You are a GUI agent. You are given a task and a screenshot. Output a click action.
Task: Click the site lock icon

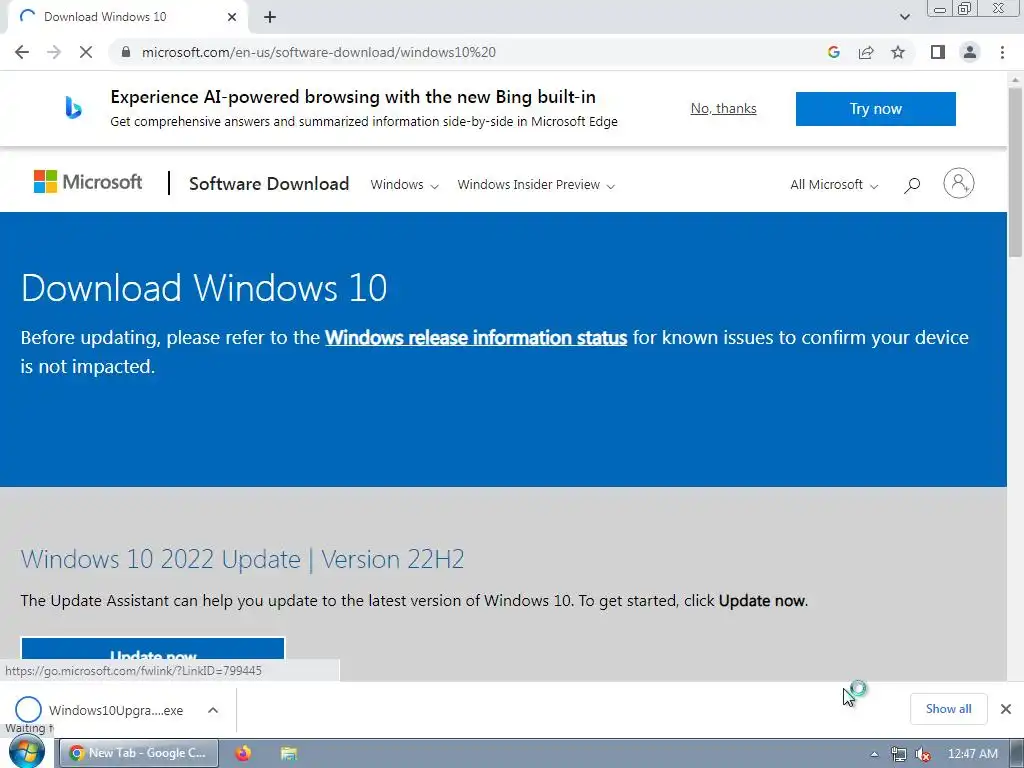tap(126, 52)
